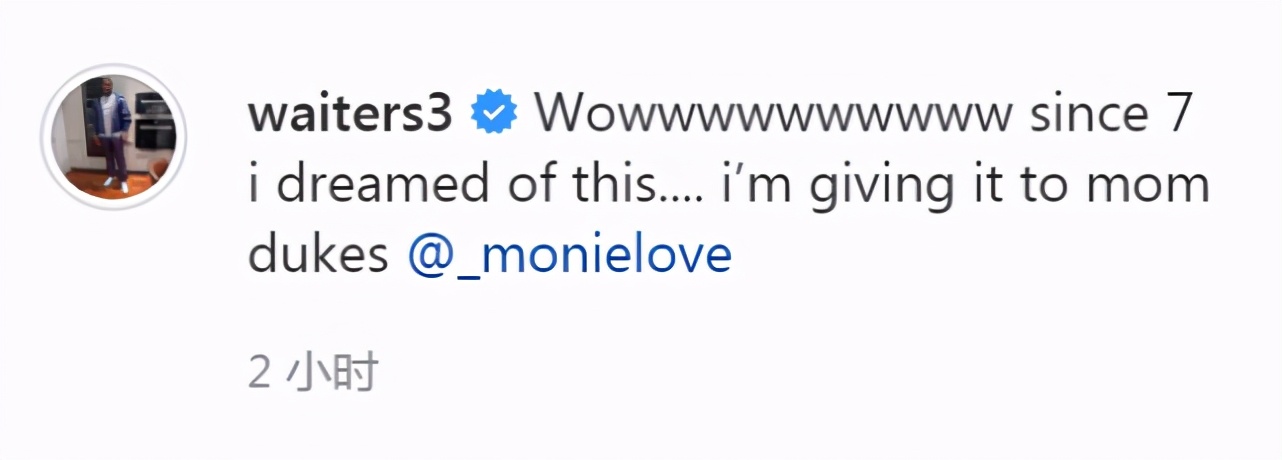Open the @_monielove mention link

click(x=569, y=256)
